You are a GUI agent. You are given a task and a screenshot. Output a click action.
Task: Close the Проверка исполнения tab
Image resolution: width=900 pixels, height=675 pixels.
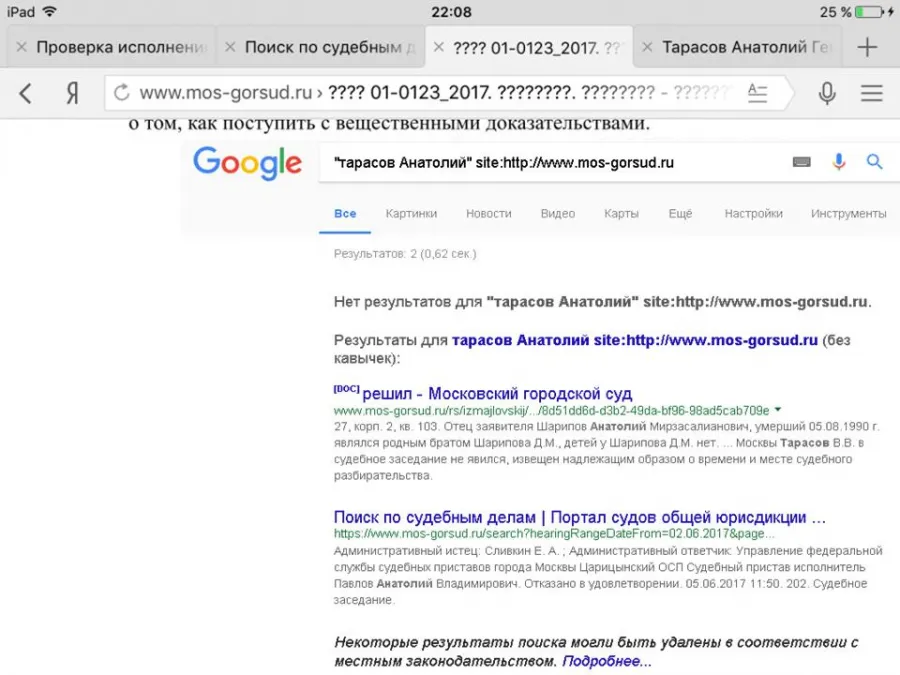point(22,47)
